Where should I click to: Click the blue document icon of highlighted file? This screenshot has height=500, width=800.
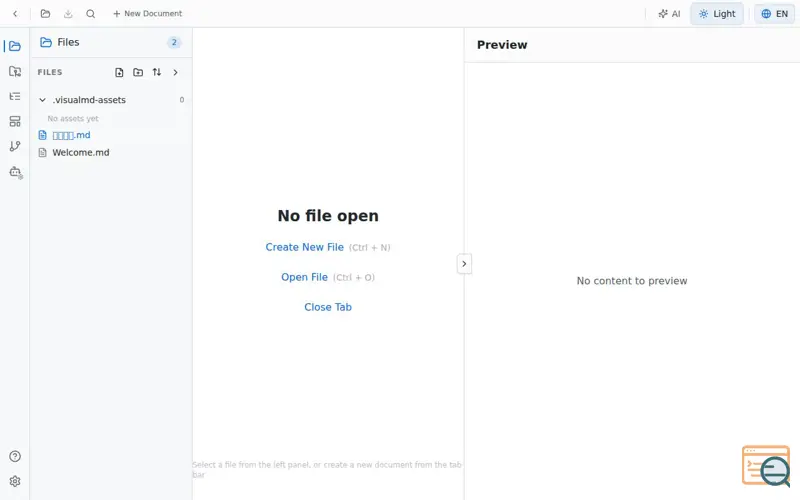click(42, 135)
